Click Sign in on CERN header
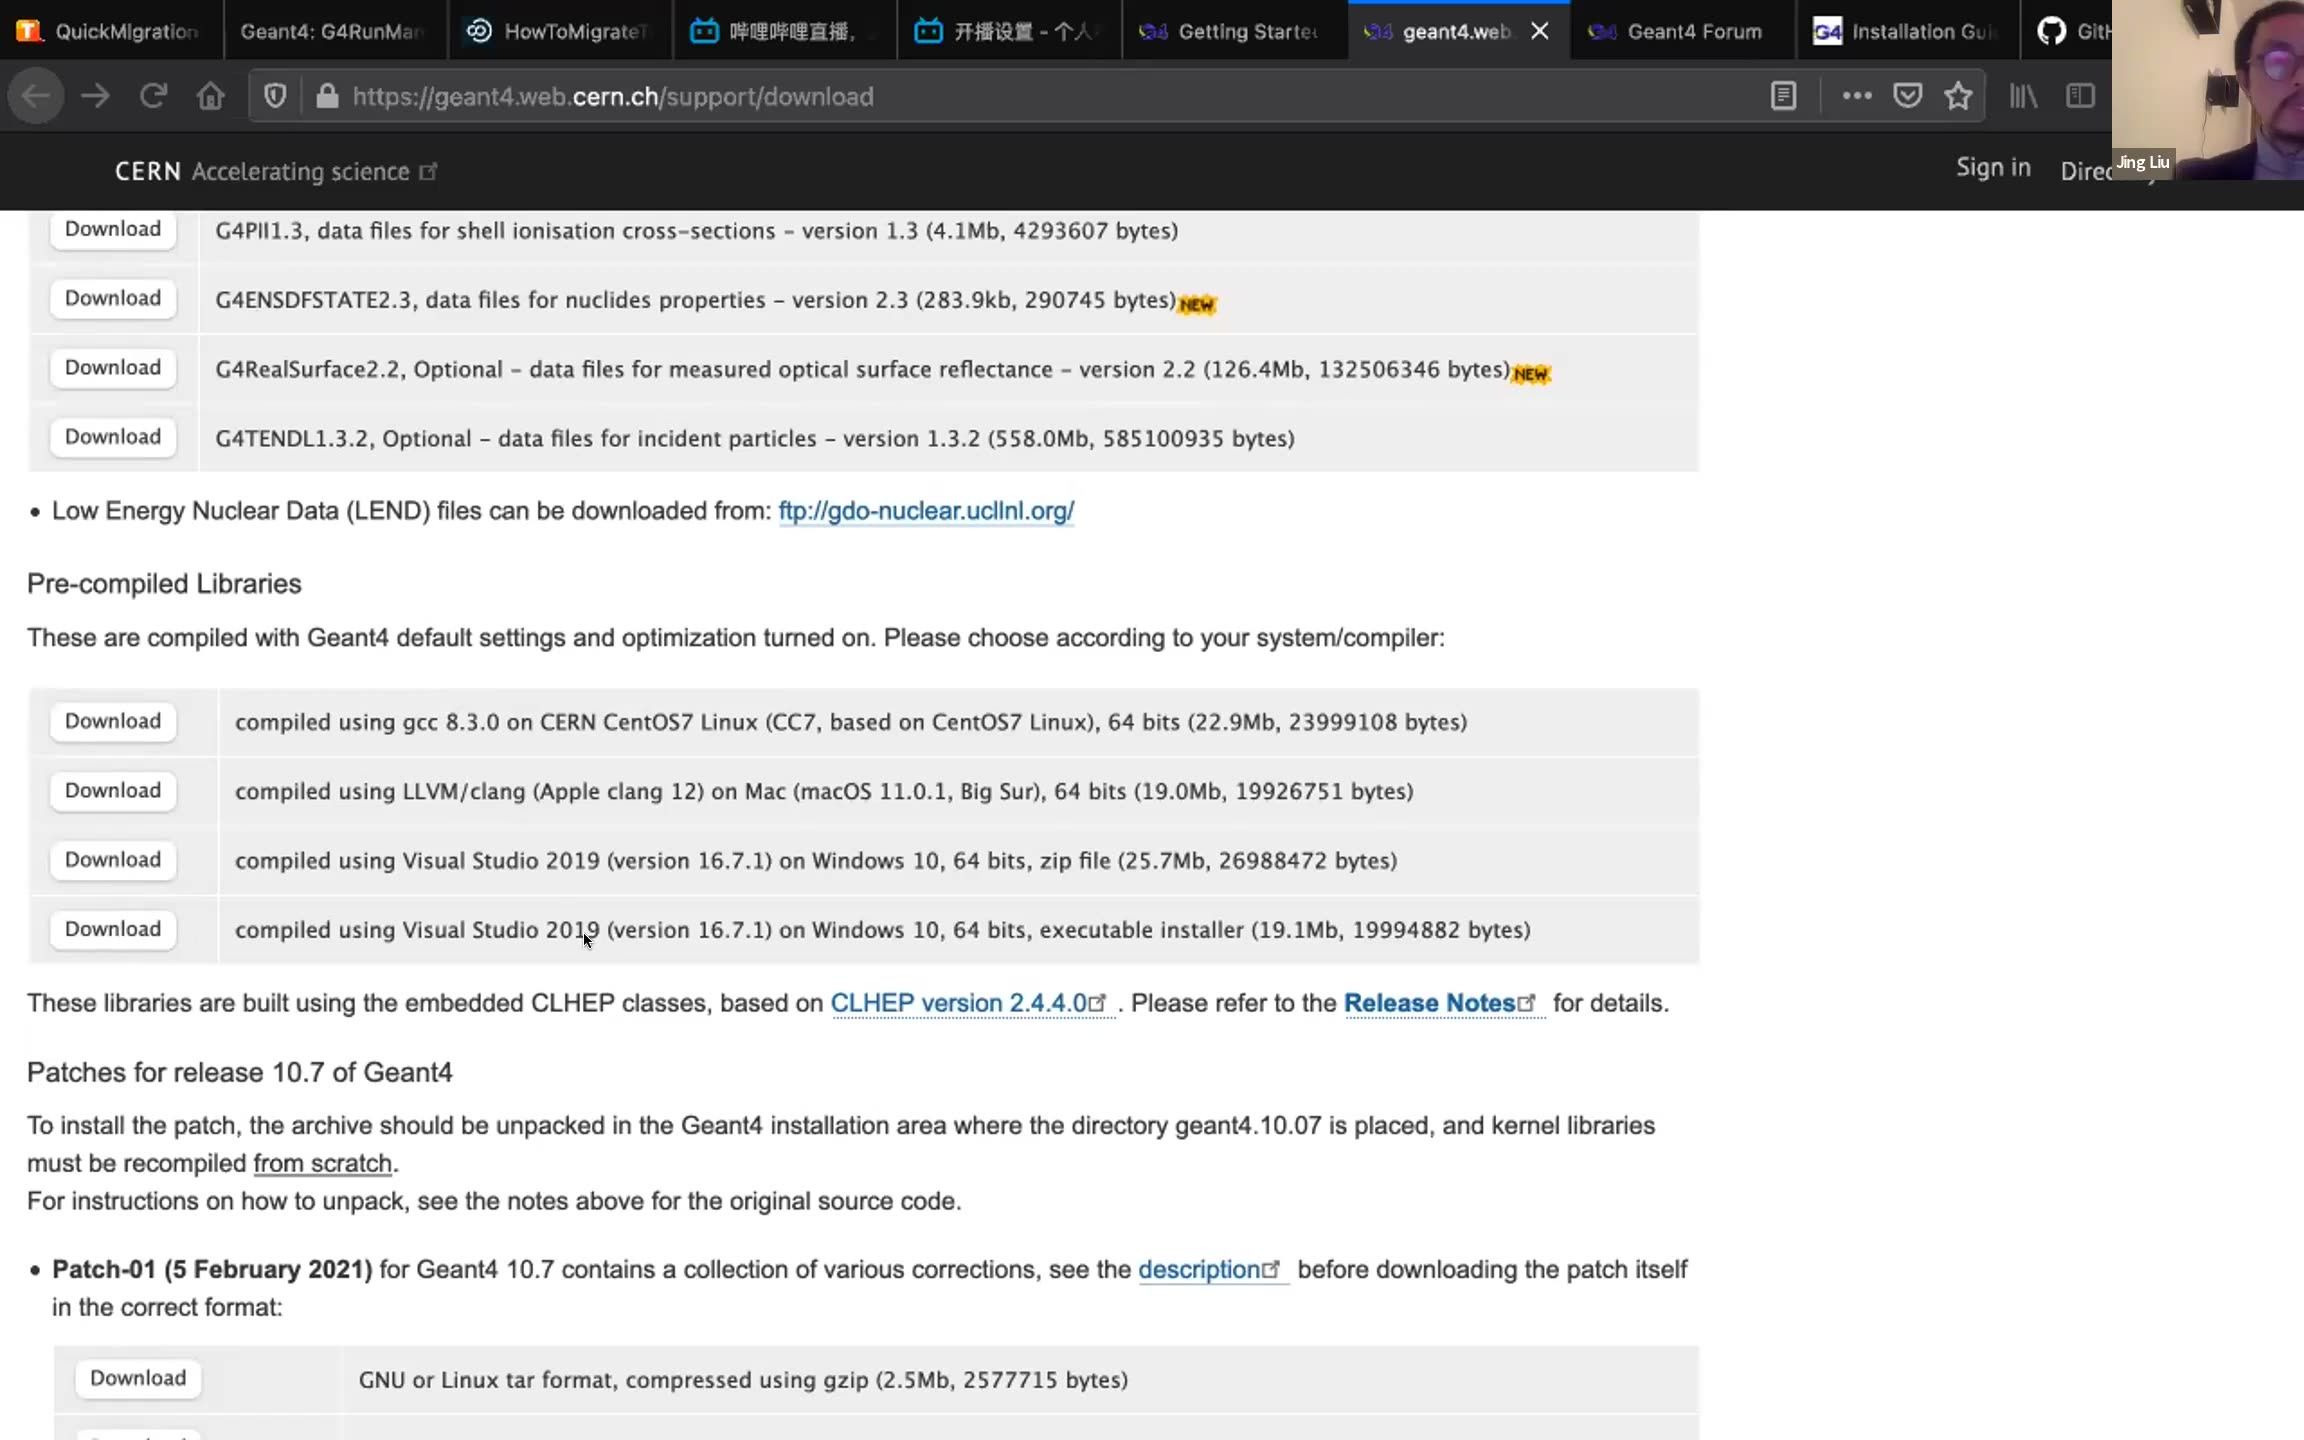The image size is (2304, 1440). click(x=1992, y=168)
